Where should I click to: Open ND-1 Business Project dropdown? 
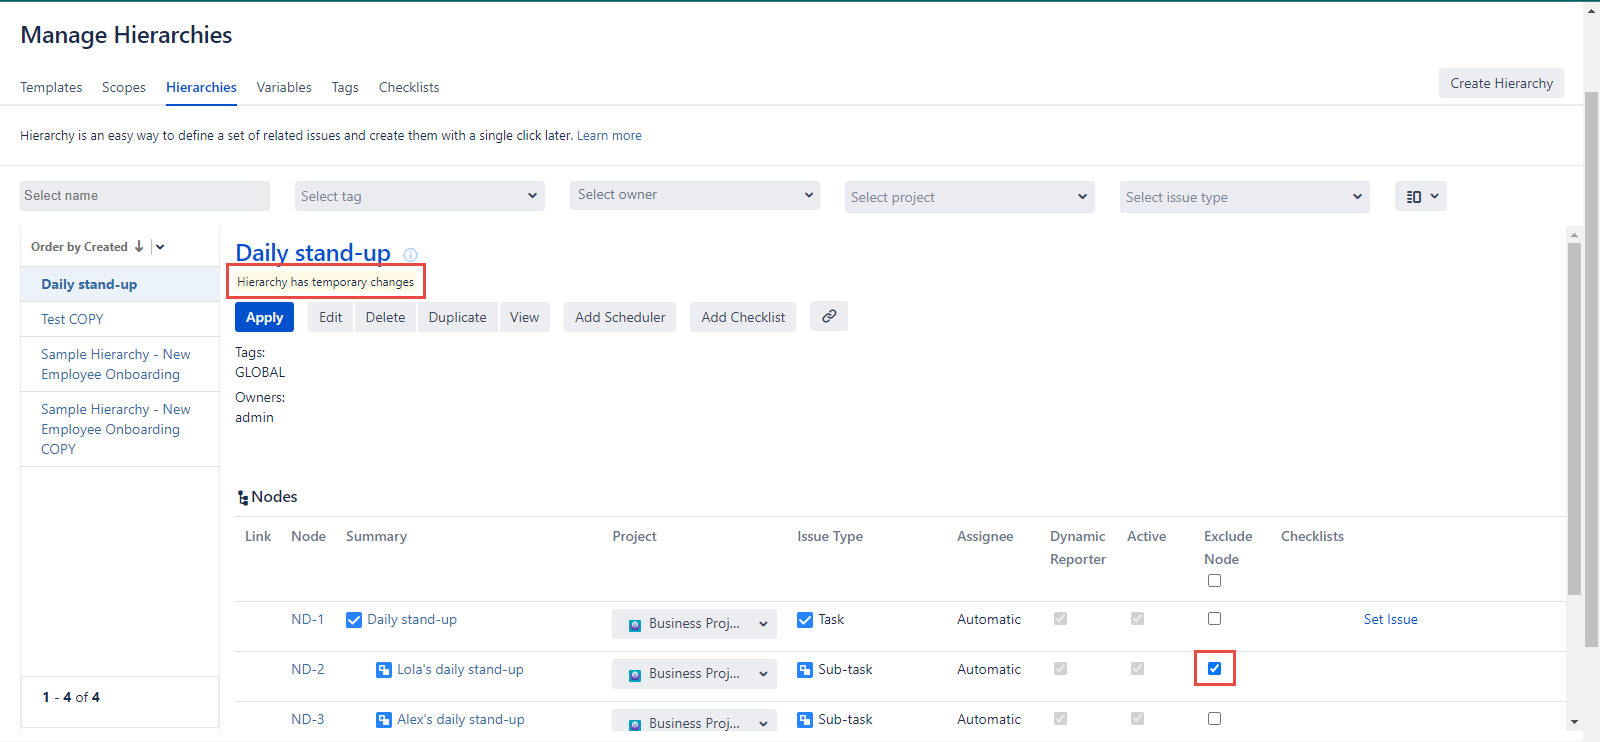[694, 623]
